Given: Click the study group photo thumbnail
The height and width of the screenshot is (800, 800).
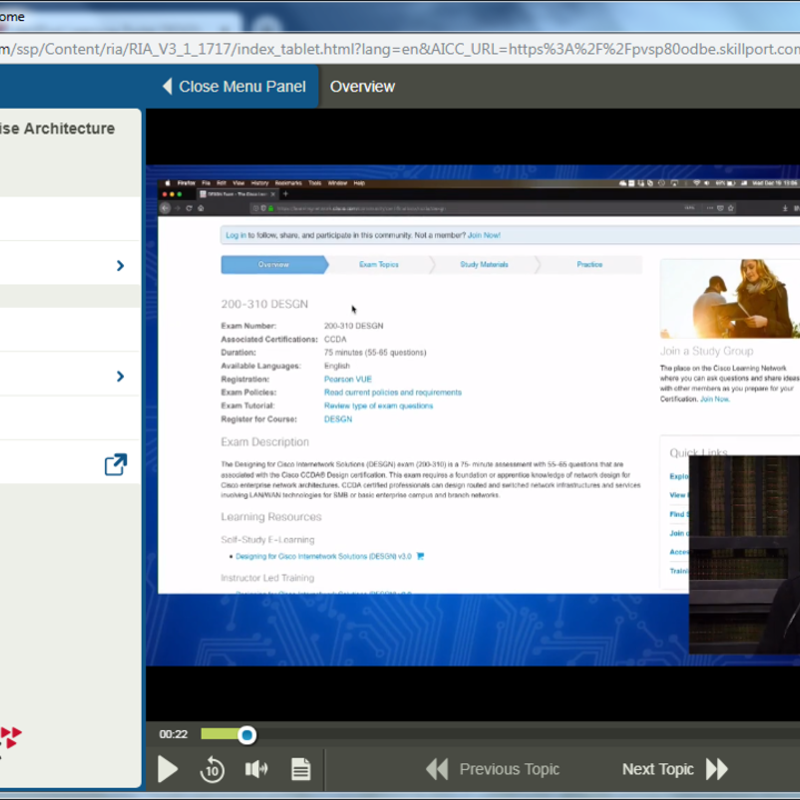Looking at the screenshot, I should [730, 298].
